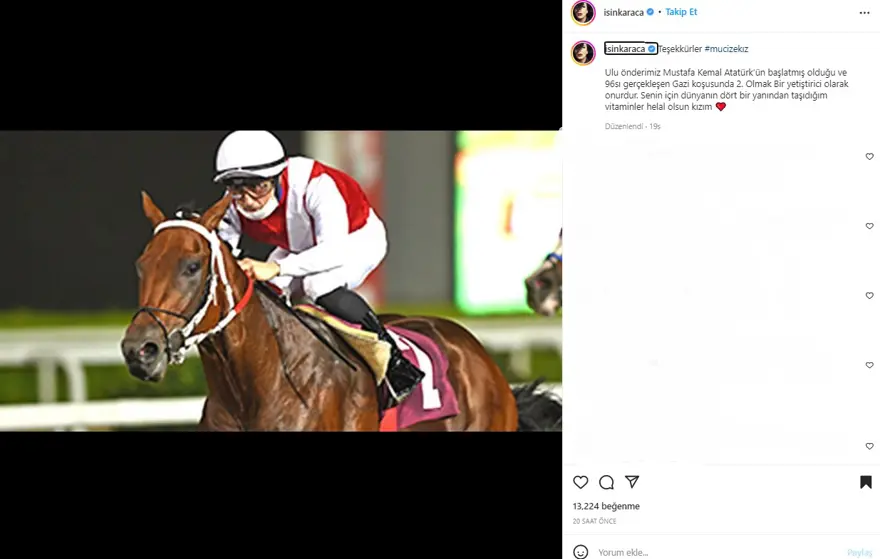Open the three-dot more options menu
This screenshot has width=880, height=559.
point(864,13)
